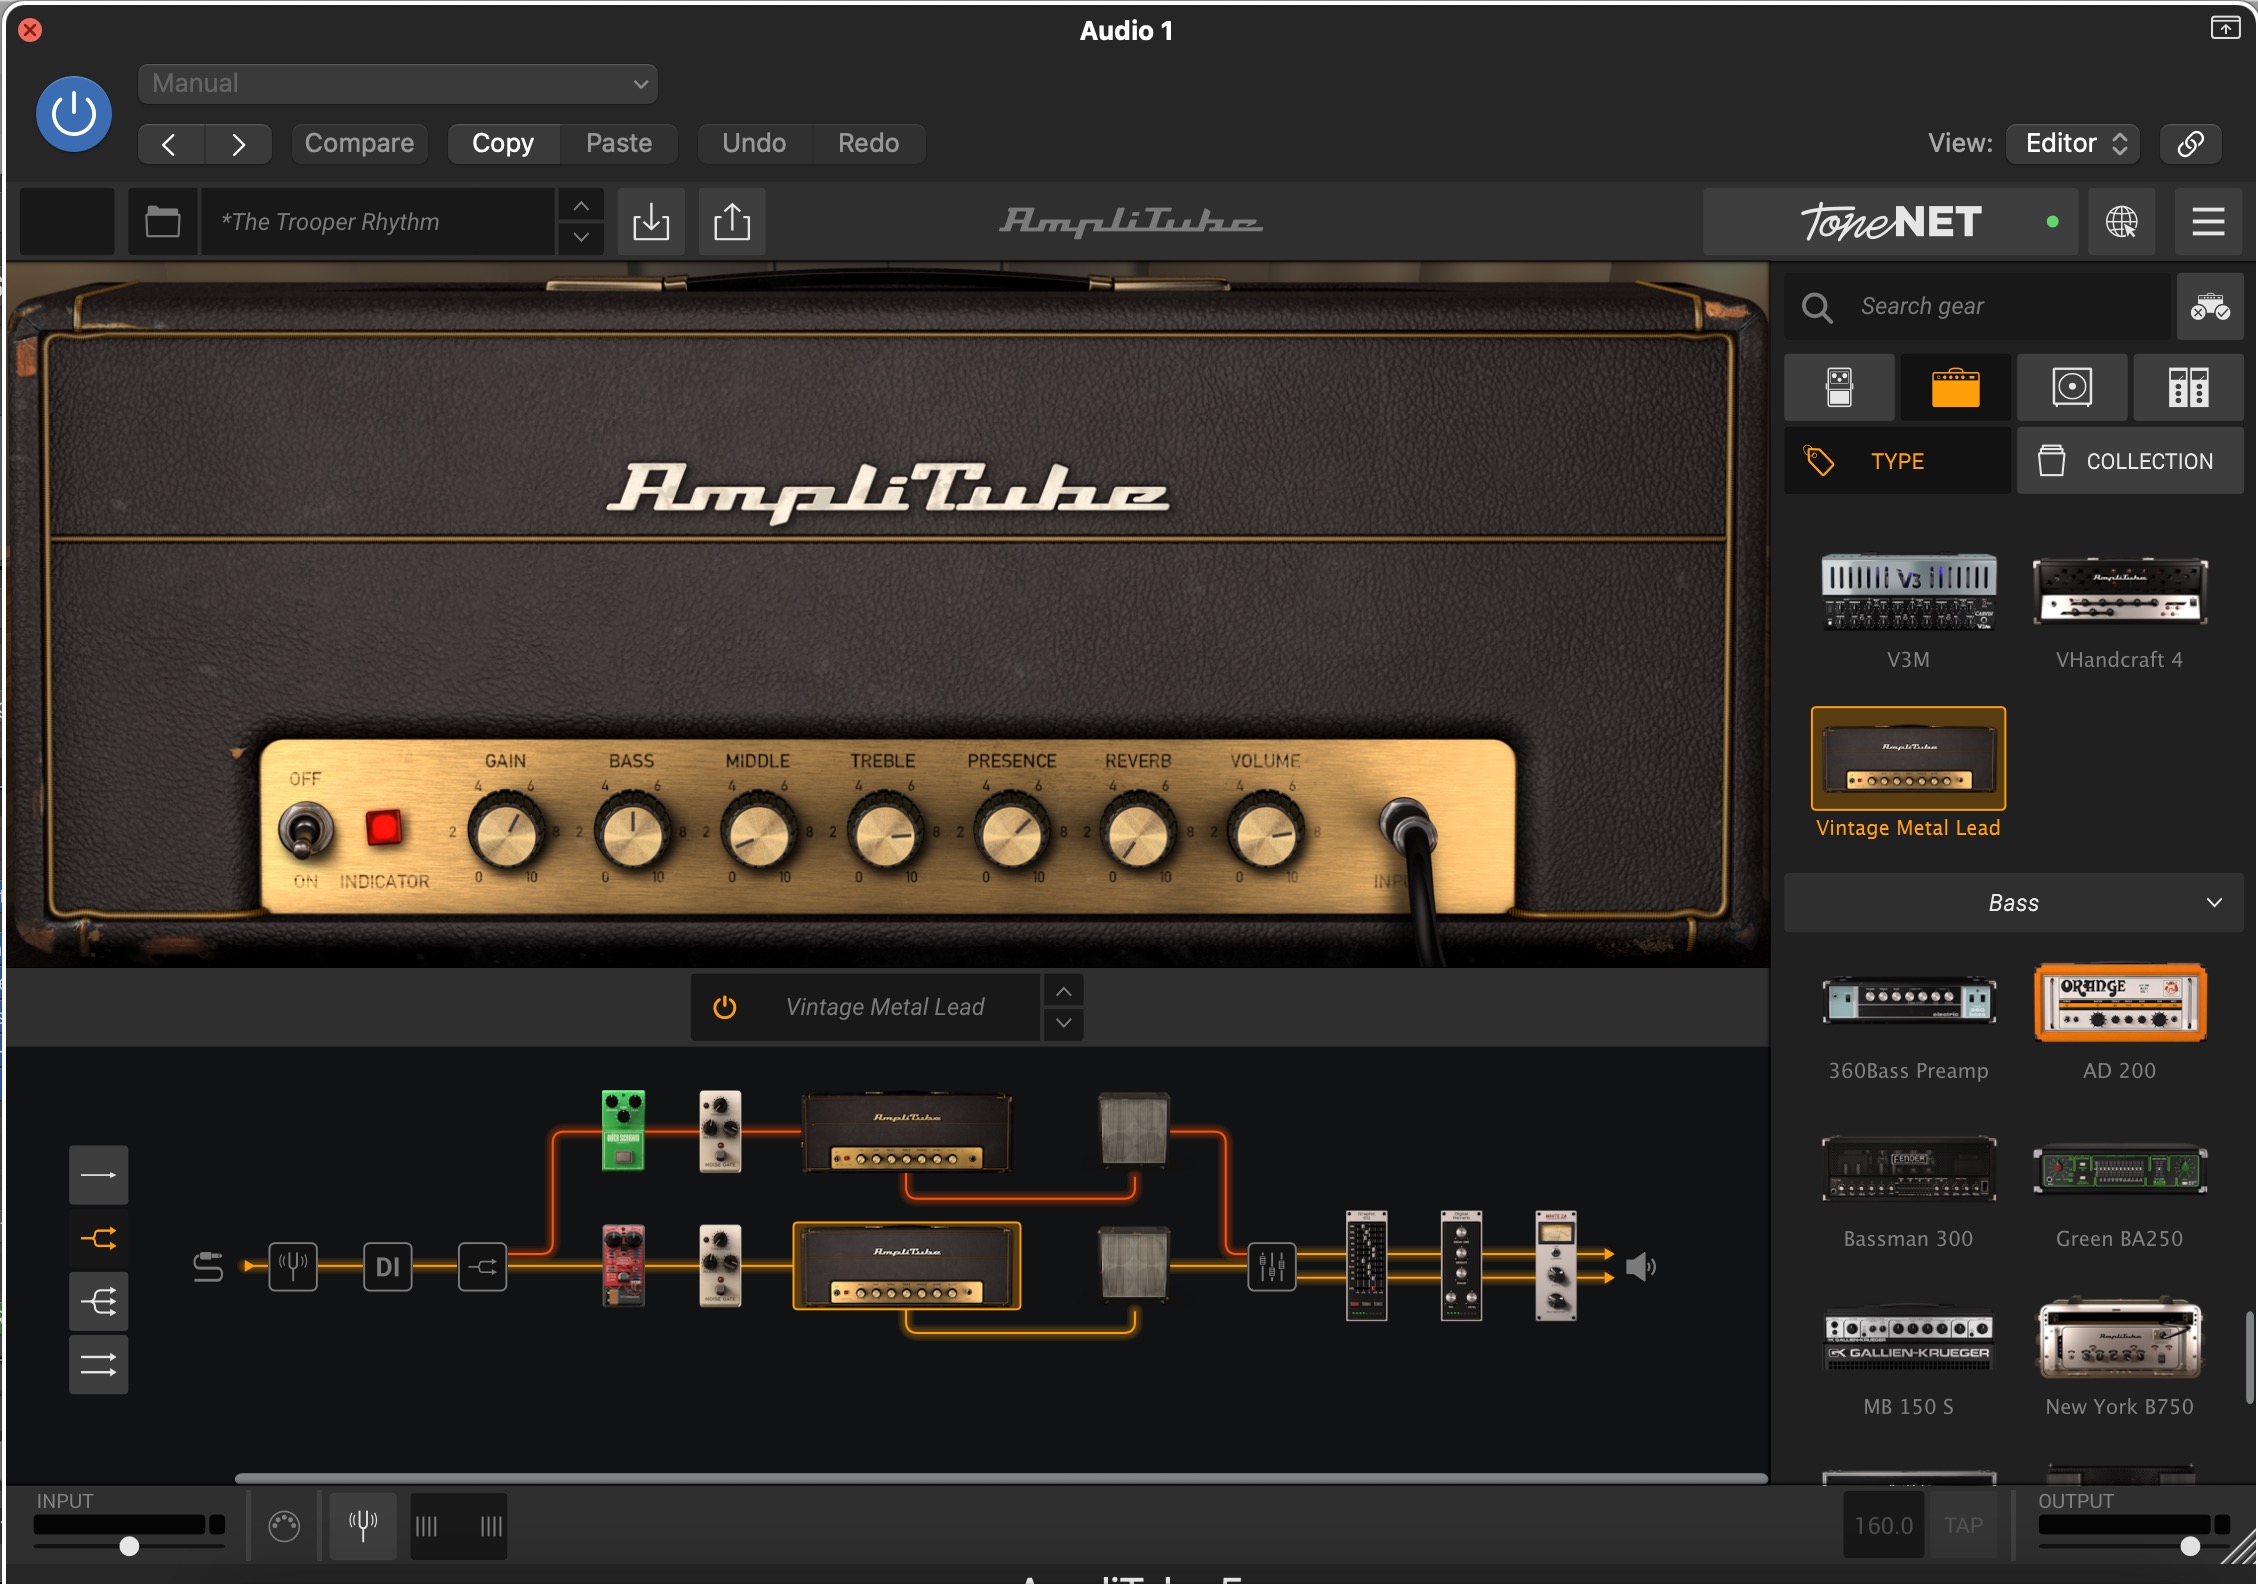Click The Trooper Rhythm preset name field
Viewport: 2258px width, 1584px height.
(378, 221)
